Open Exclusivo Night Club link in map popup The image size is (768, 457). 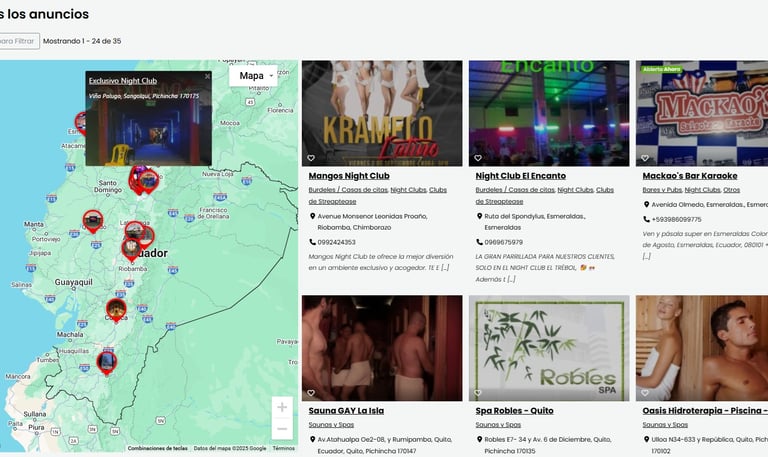(123, 81)
